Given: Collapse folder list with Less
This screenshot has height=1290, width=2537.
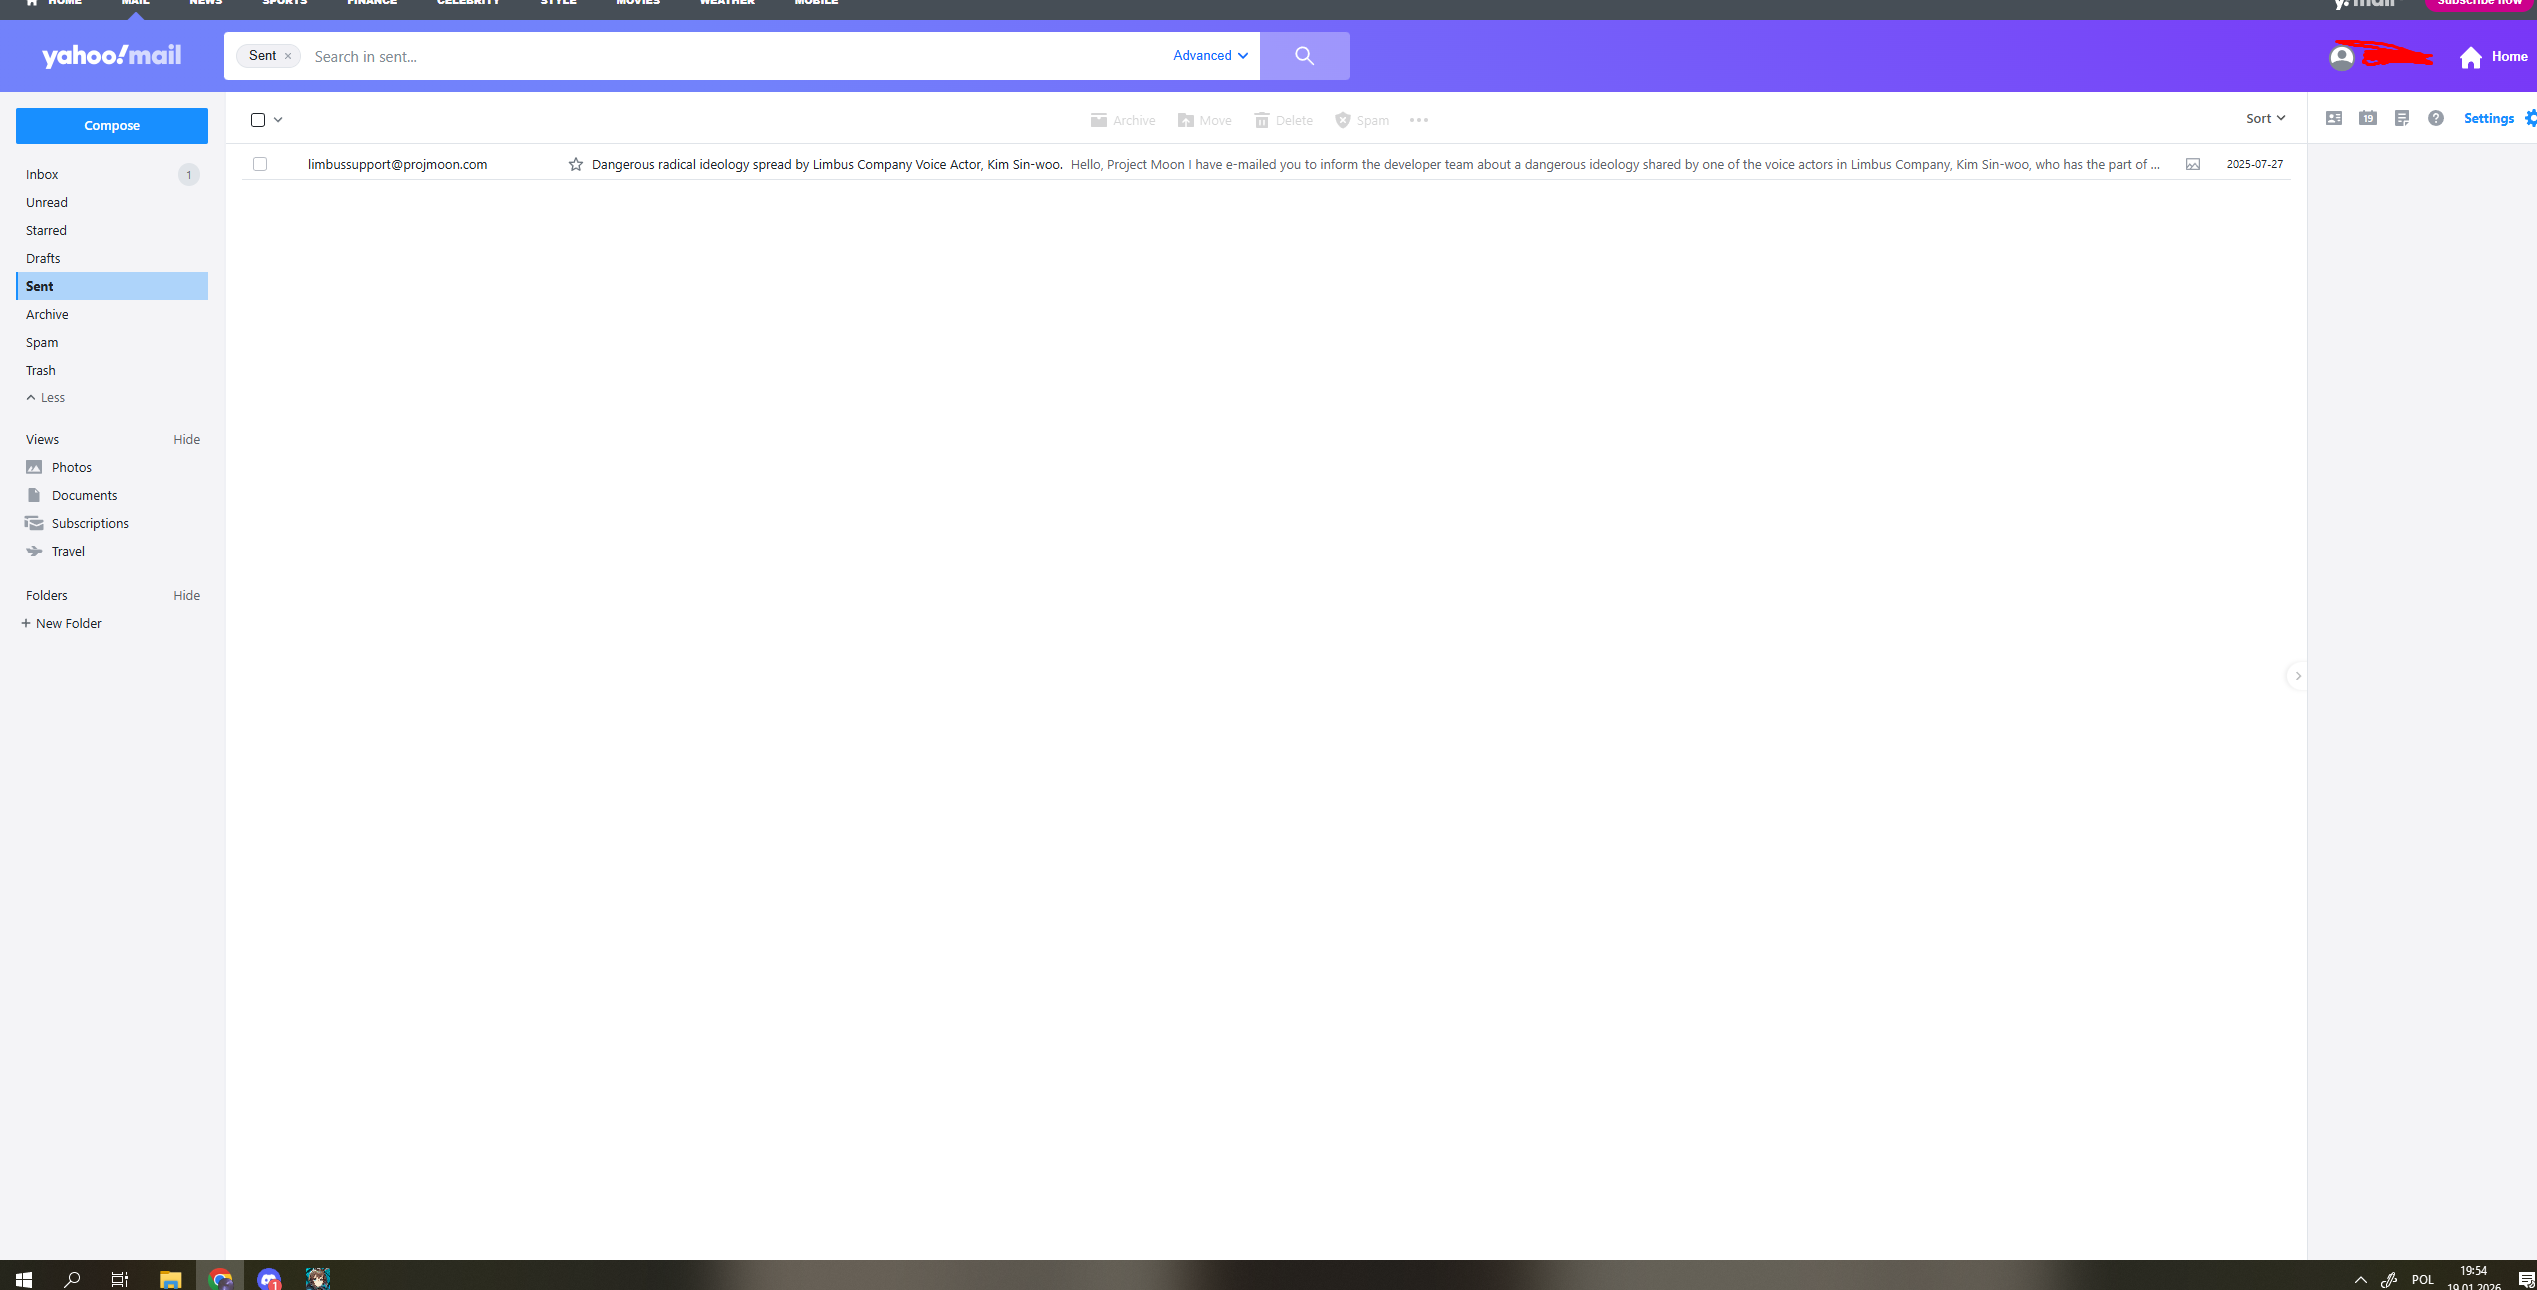Looking at the screenshot, I should point(45,397).
